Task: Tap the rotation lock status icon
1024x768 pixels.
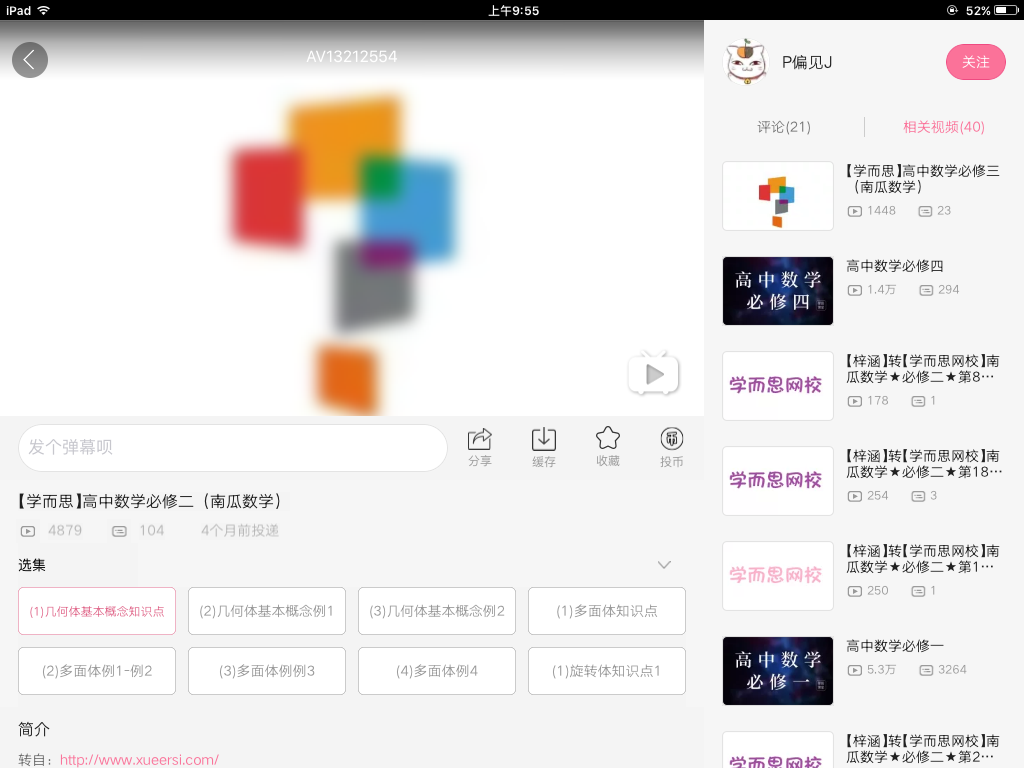Action: (x=952, y=10)
